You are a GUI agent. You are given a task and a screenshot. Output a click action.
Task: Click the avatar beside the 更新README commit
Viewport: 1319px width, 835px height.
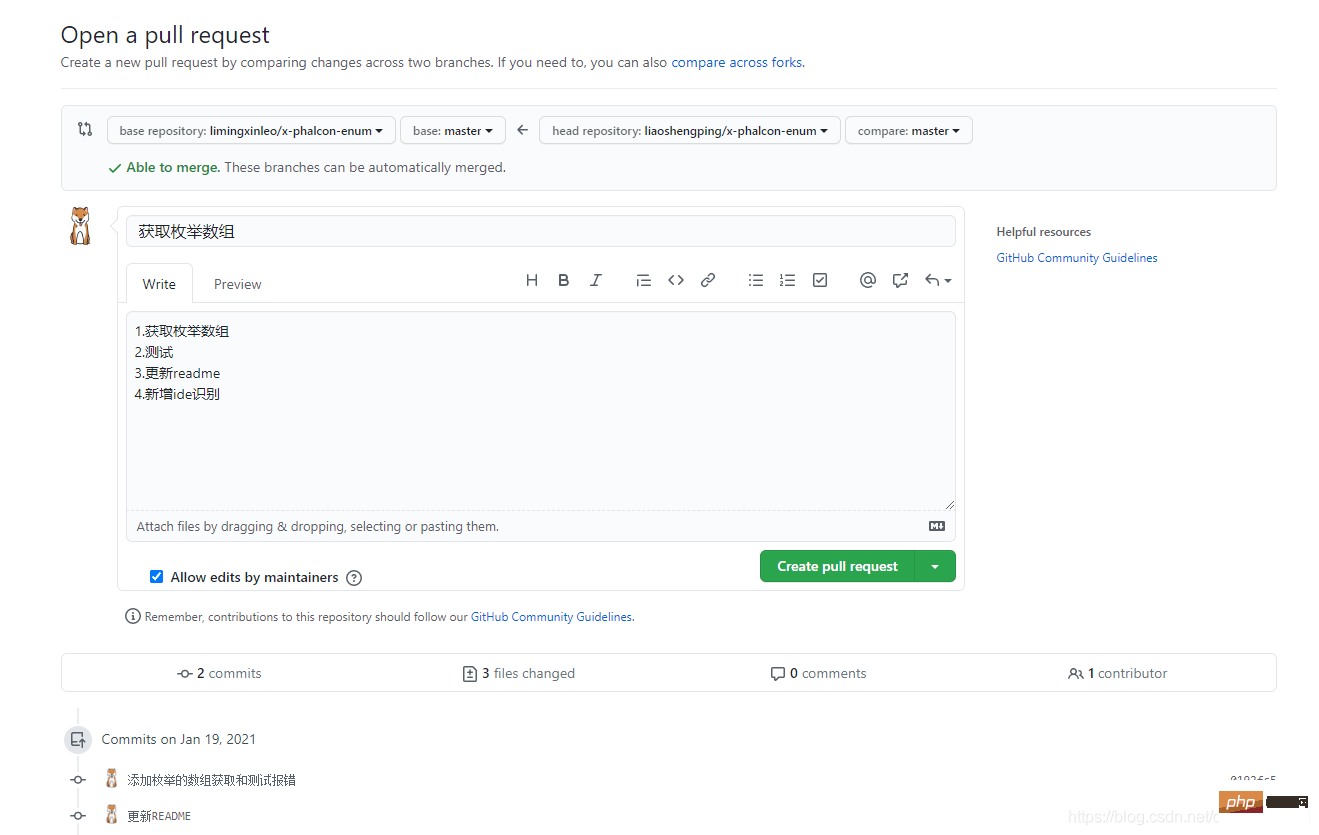click(112, 814)
